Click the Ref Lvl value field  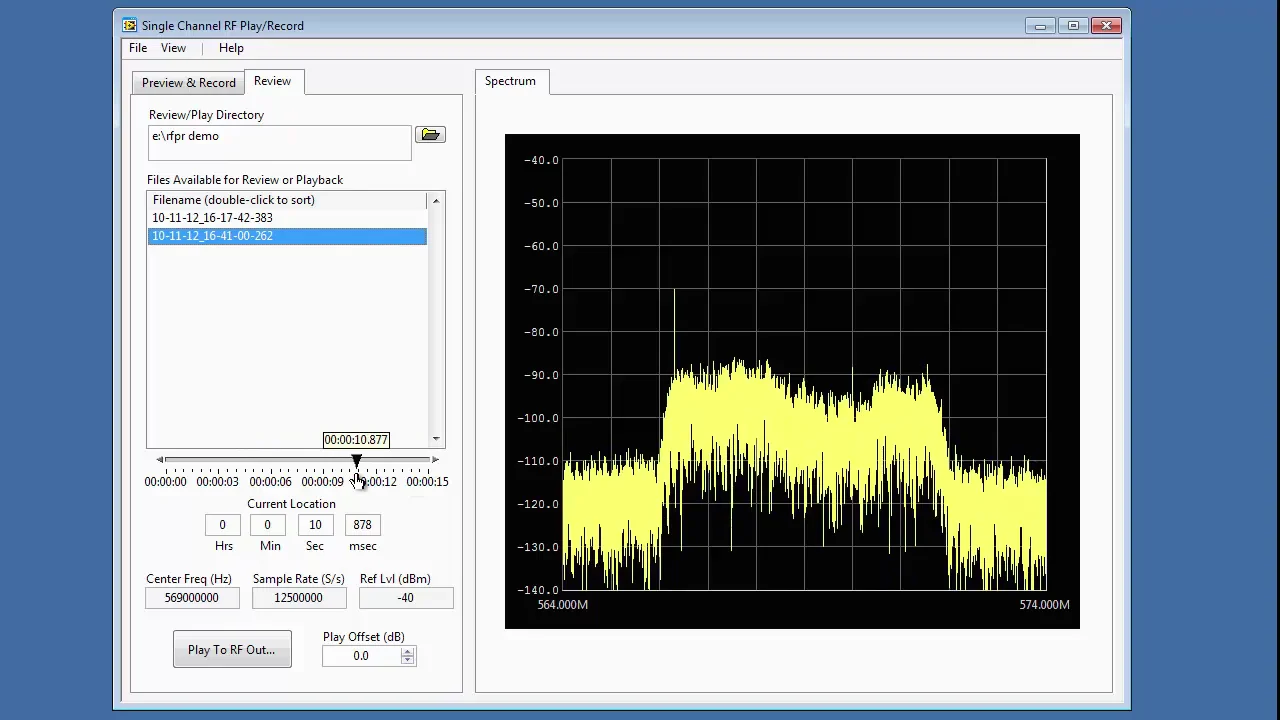pyautogui.click(x=405, y=598)
